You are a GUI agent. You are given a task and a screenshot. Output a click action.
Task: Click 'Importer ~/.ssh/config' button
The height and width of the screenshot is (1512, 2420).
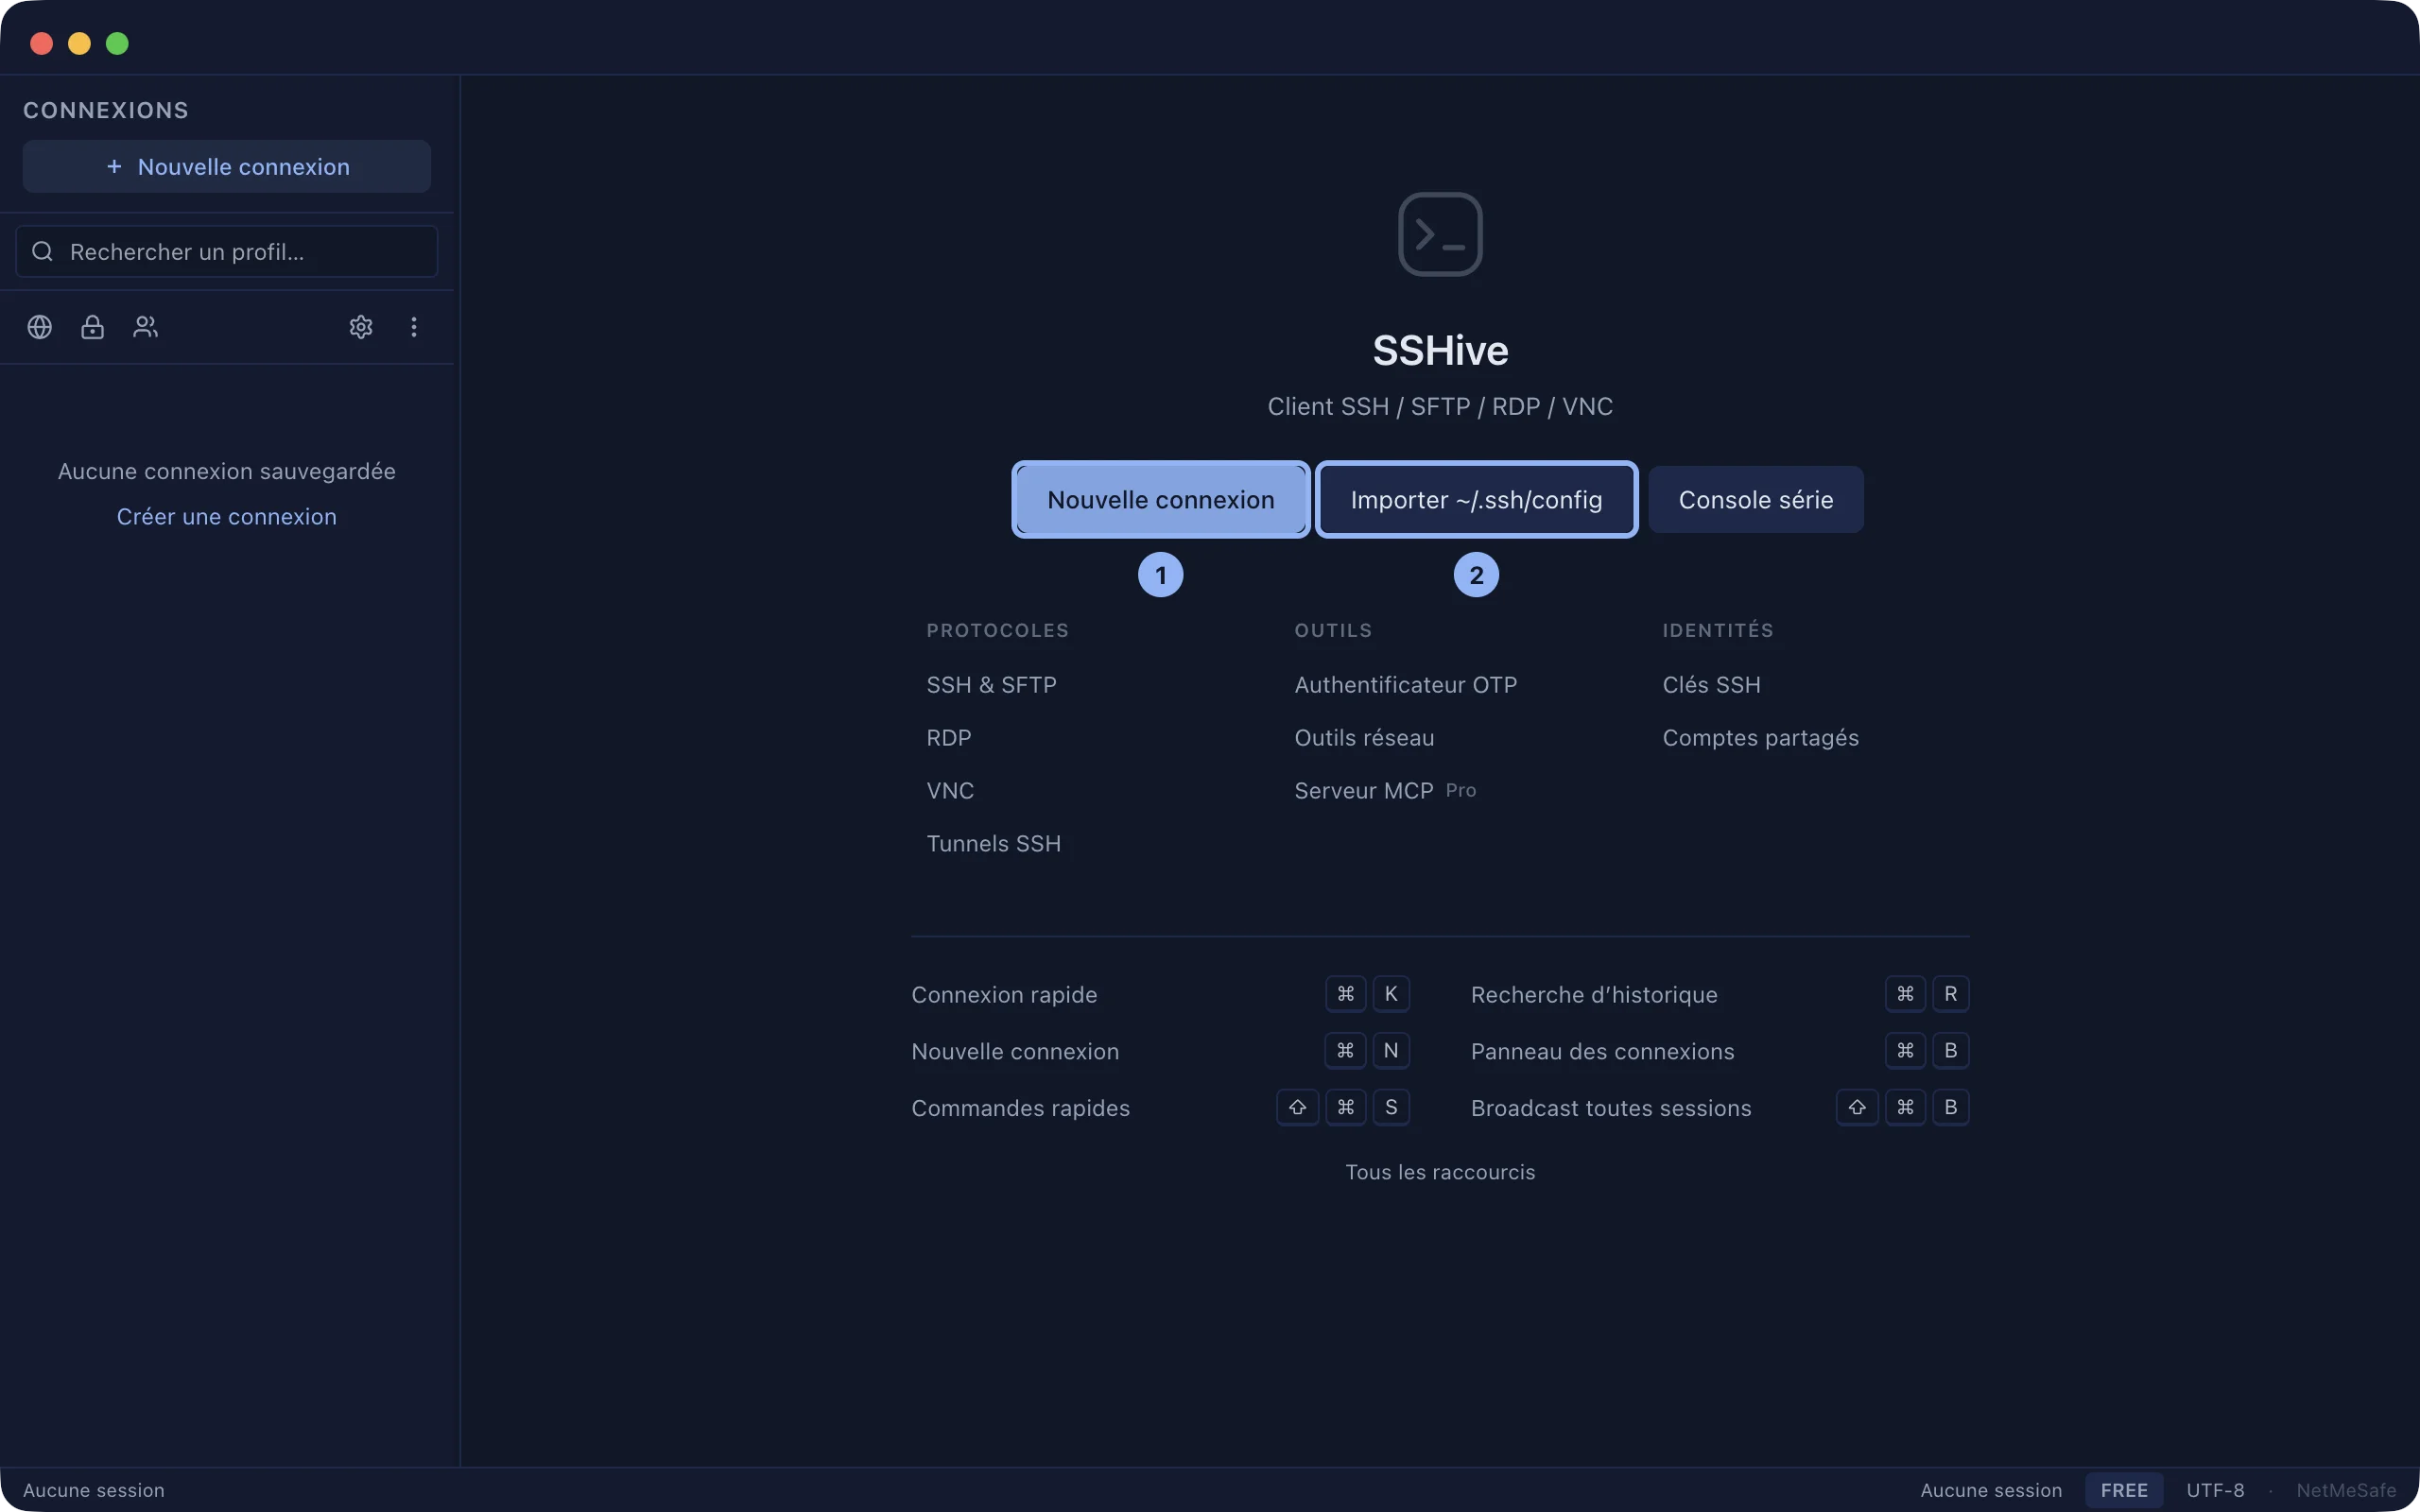point(1477,500)
